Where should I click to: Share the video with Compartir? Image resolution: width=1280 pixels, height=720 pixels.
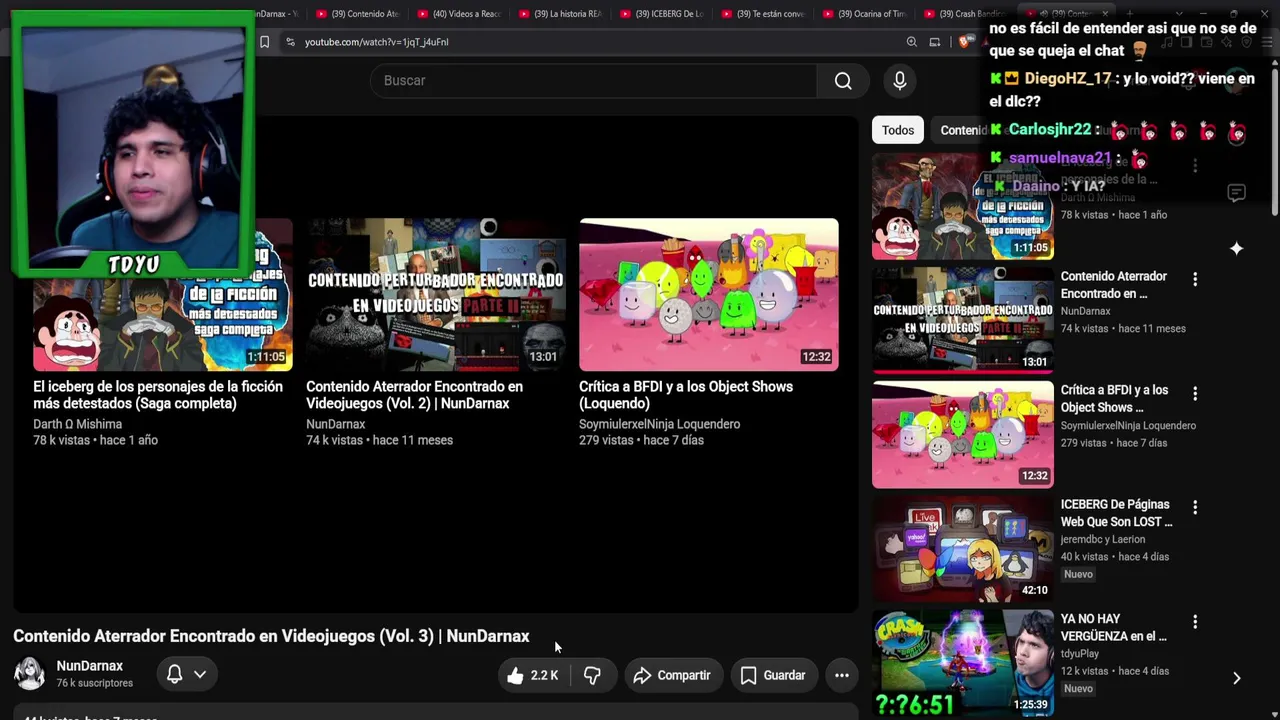tap(672, 675)
